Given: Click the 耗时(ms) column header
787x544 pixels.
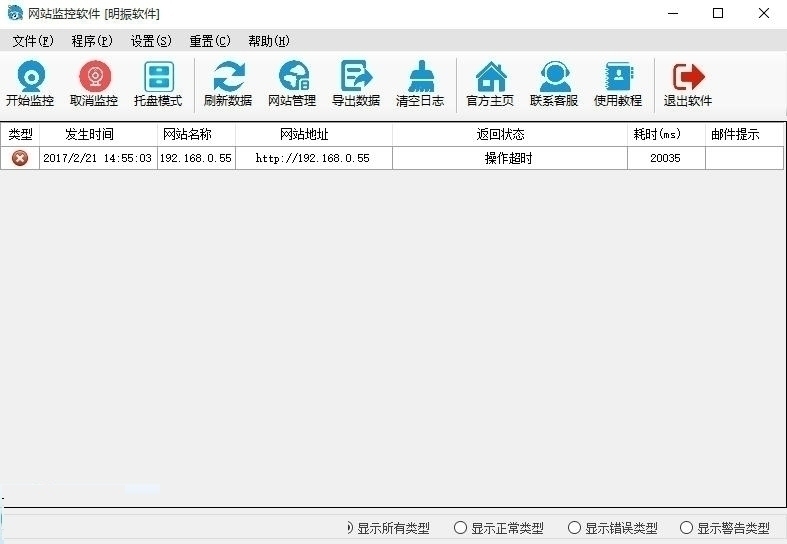Looking at the screenshot, I should click(x=667, y=134).
